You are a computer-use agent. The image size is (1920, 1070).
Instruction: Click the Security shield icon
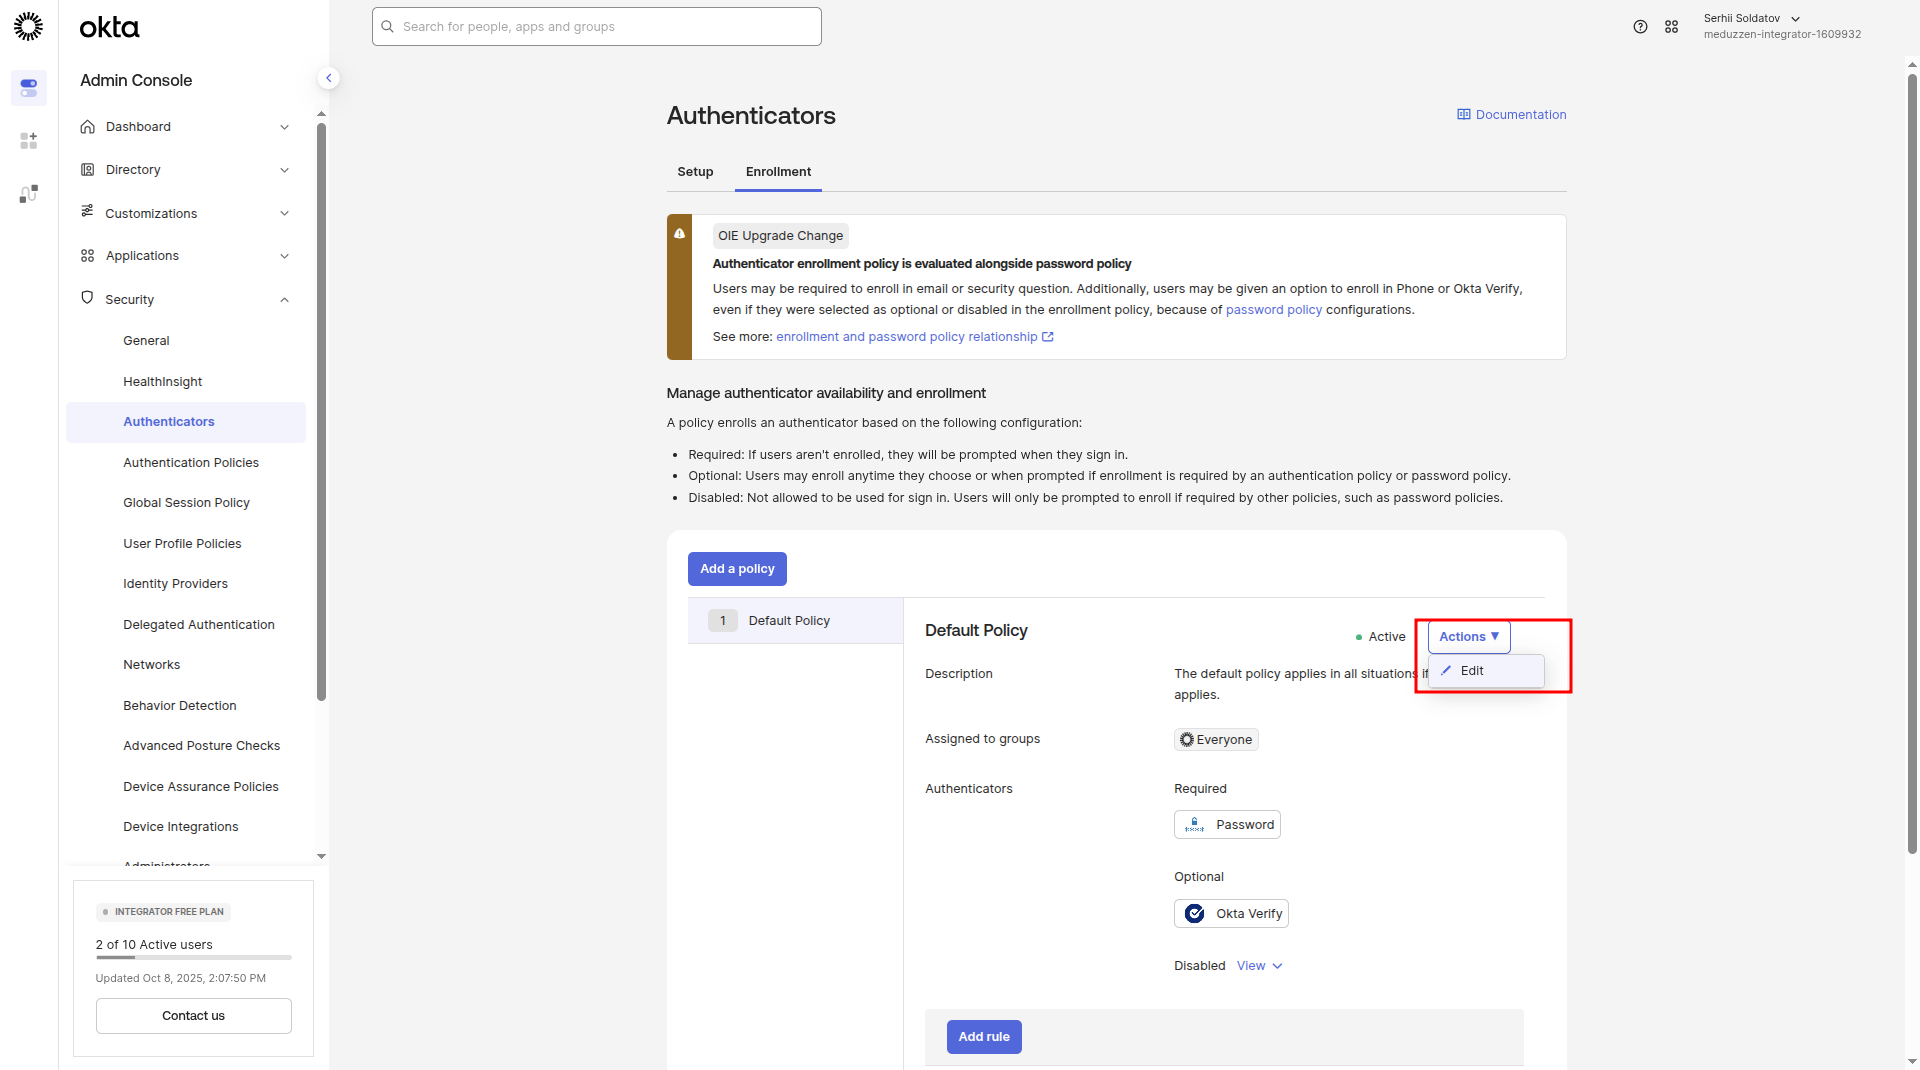coord(88,298)
